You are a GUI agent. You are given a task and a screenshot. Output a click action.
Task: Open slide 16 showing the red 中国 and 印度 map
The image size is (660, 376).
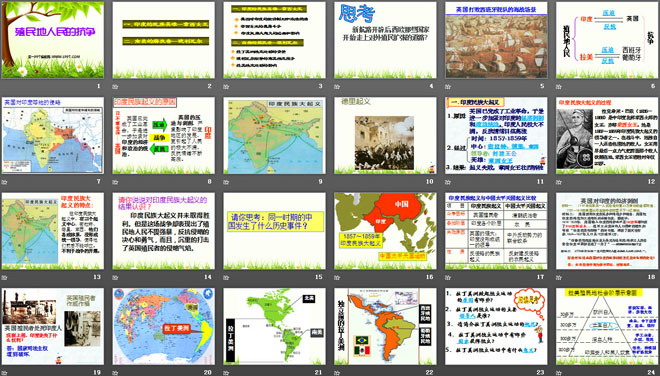click(385, 231)
